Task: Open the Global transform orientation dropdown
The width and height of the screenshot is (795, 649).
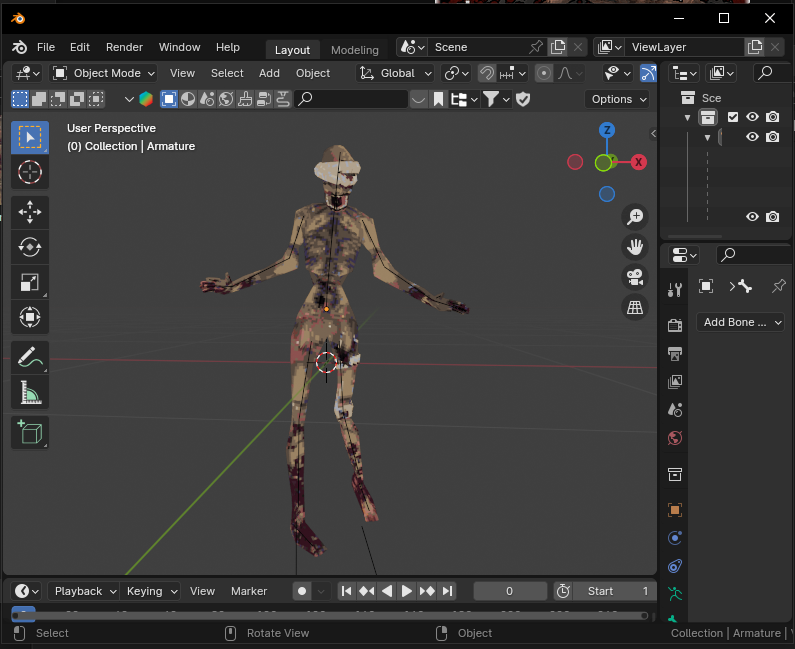Action: (x=396, y=73)
